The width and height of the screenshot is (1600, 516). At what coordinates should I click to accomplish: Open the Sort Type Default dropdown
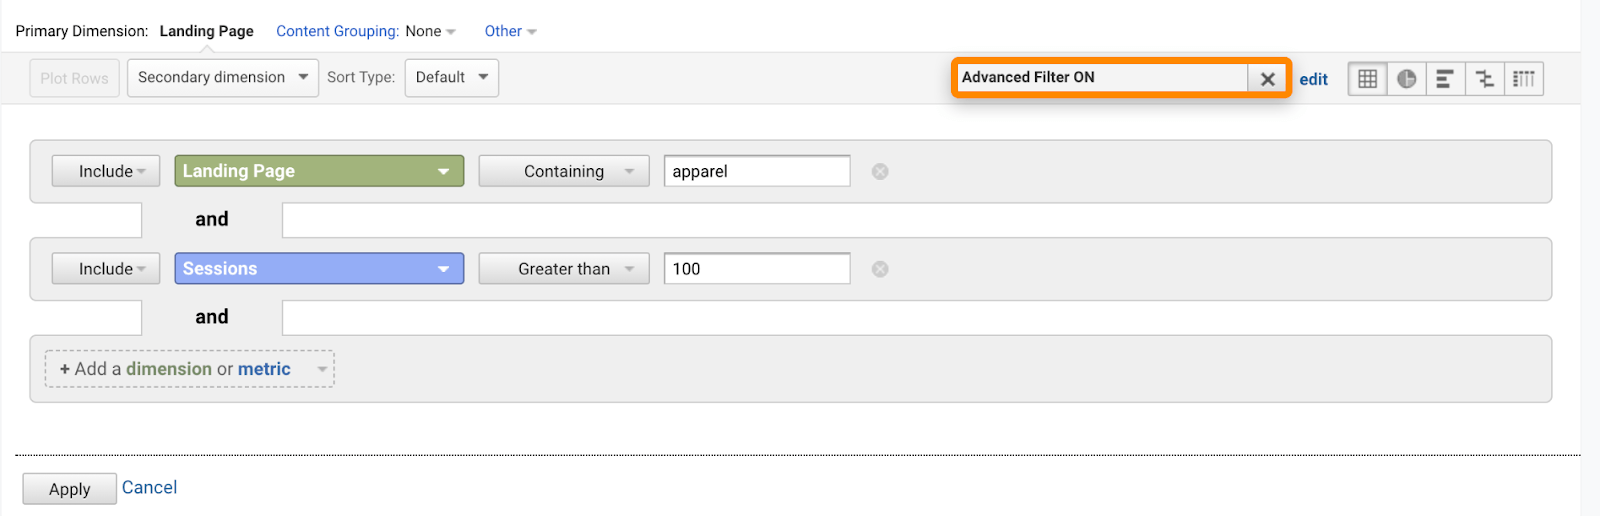click(451, 78)
